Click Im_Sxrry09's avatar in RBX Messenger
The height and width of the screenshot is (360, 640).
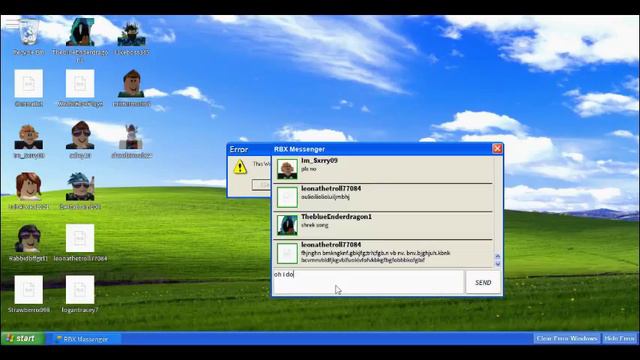pyautogui.click(x=287, y=169)
